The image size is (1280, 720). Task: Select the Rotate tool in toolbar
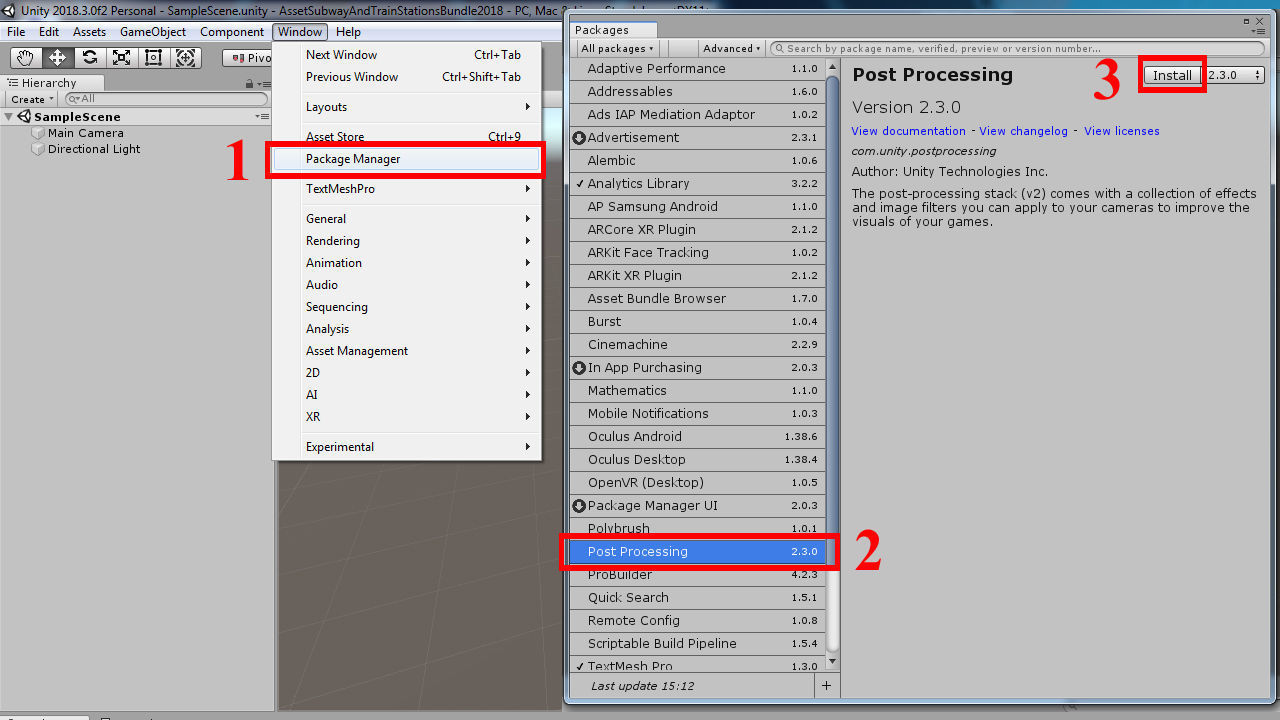coord(89,58)
